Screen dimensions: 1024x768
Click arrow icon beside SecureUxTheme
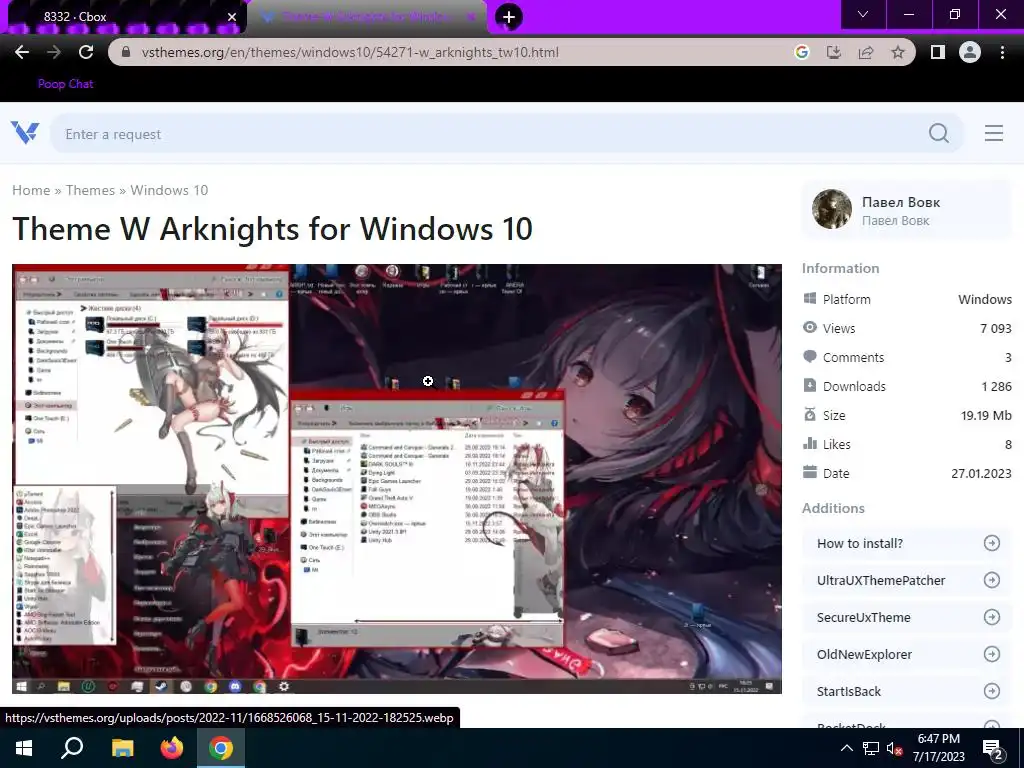point(991,617)
